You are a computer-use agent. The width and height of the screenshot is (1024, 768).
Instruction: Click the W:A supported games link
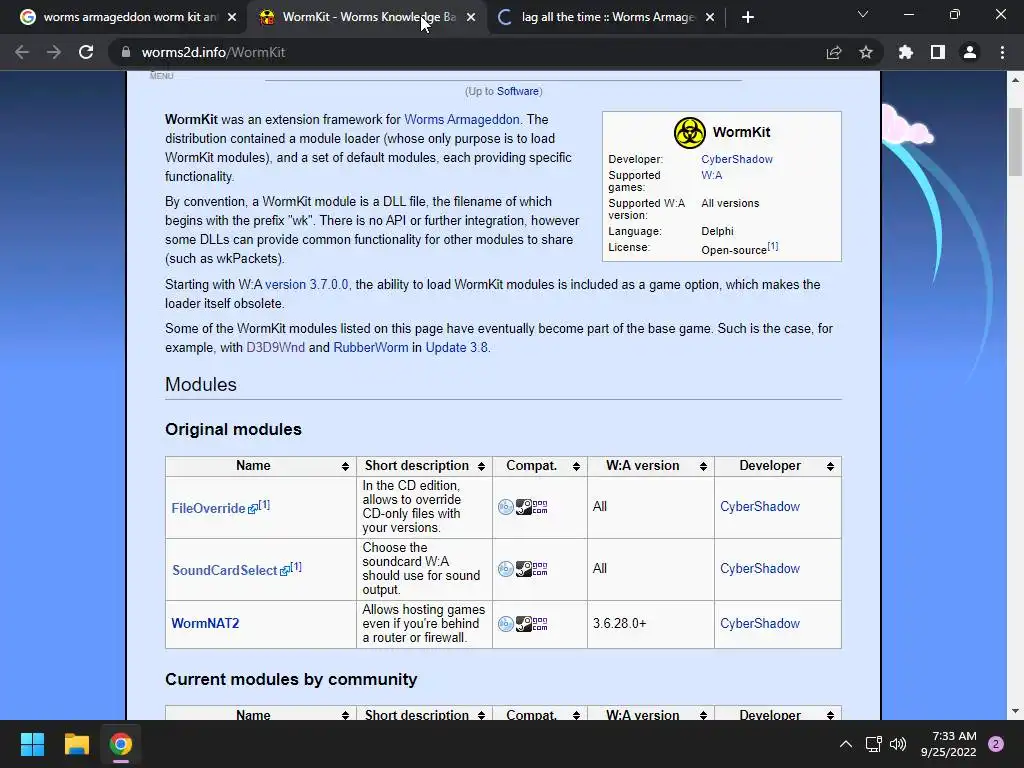click(712, 175)
